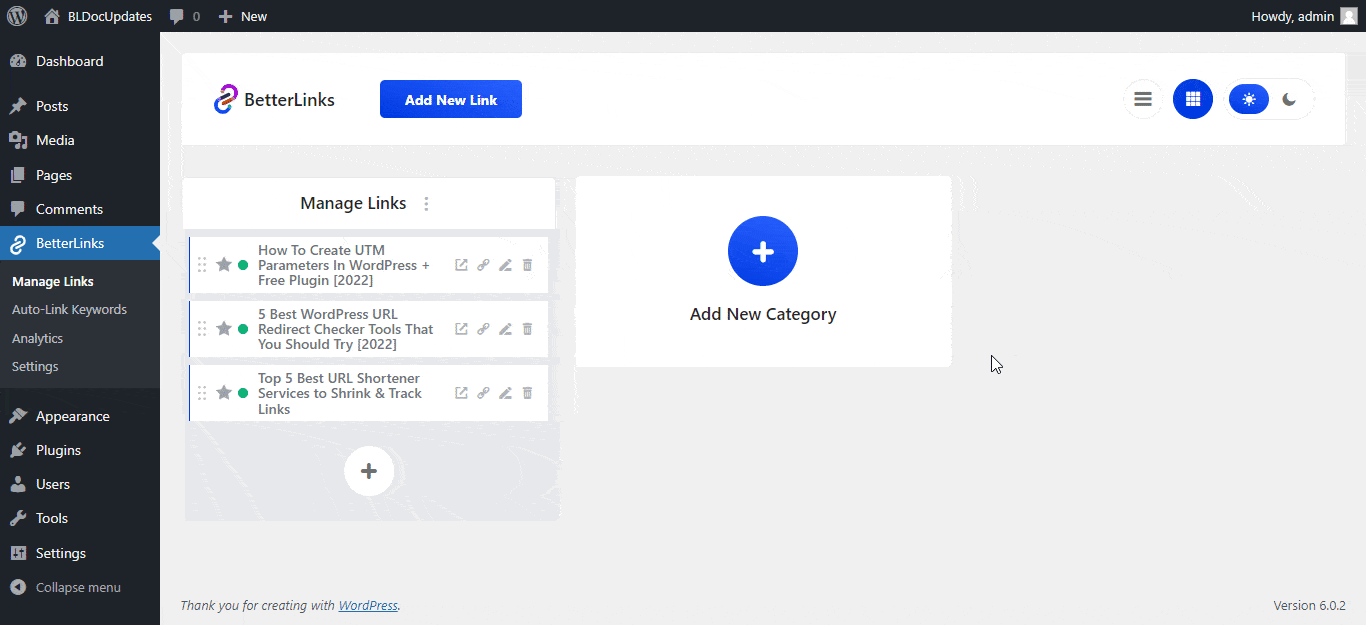
Task: Open the Analytics page from the BetterLinks menu
Action: point(37,338)
